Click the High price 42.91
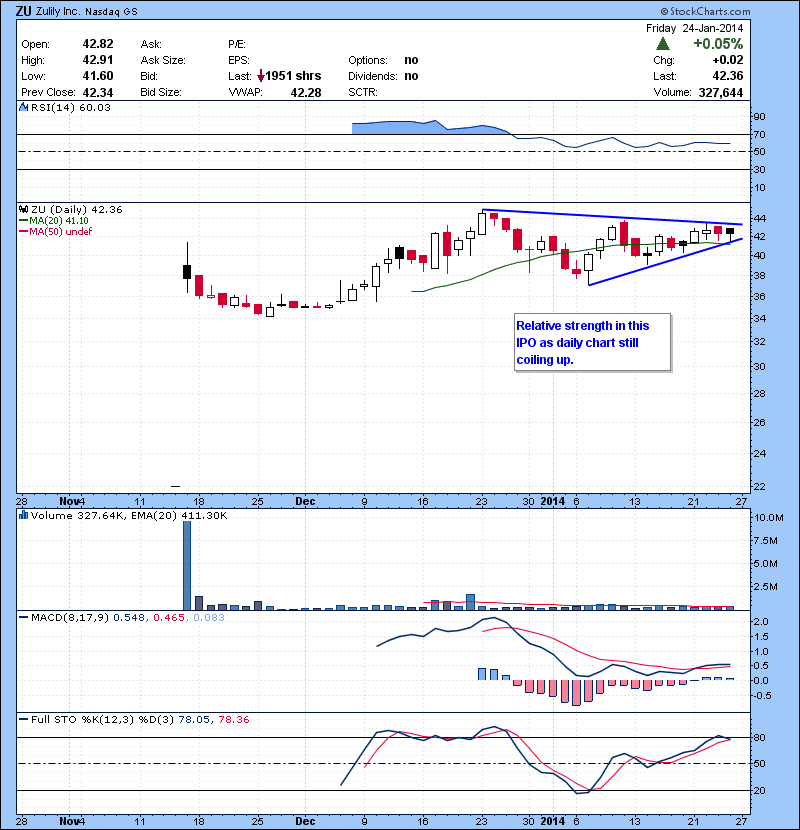The width and height of the screenshot is (800, 830). [98, 60]
